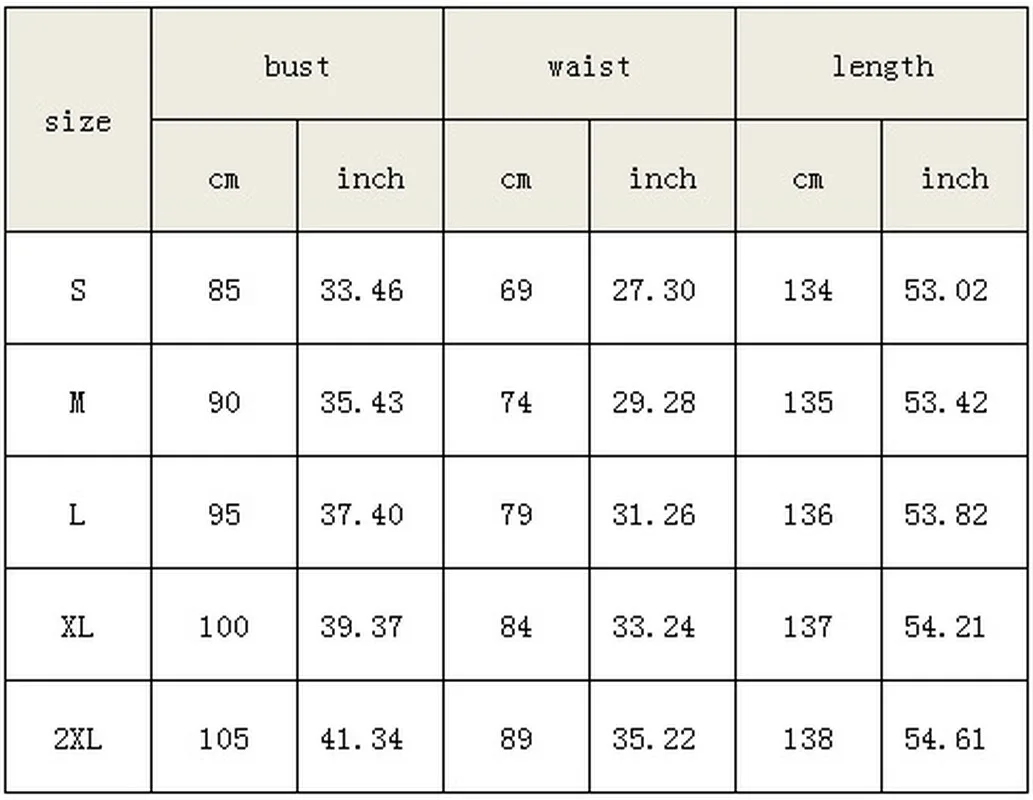Select the waist value 79 cell
The image size is (1033, 800).
click(x=516, y=514)
